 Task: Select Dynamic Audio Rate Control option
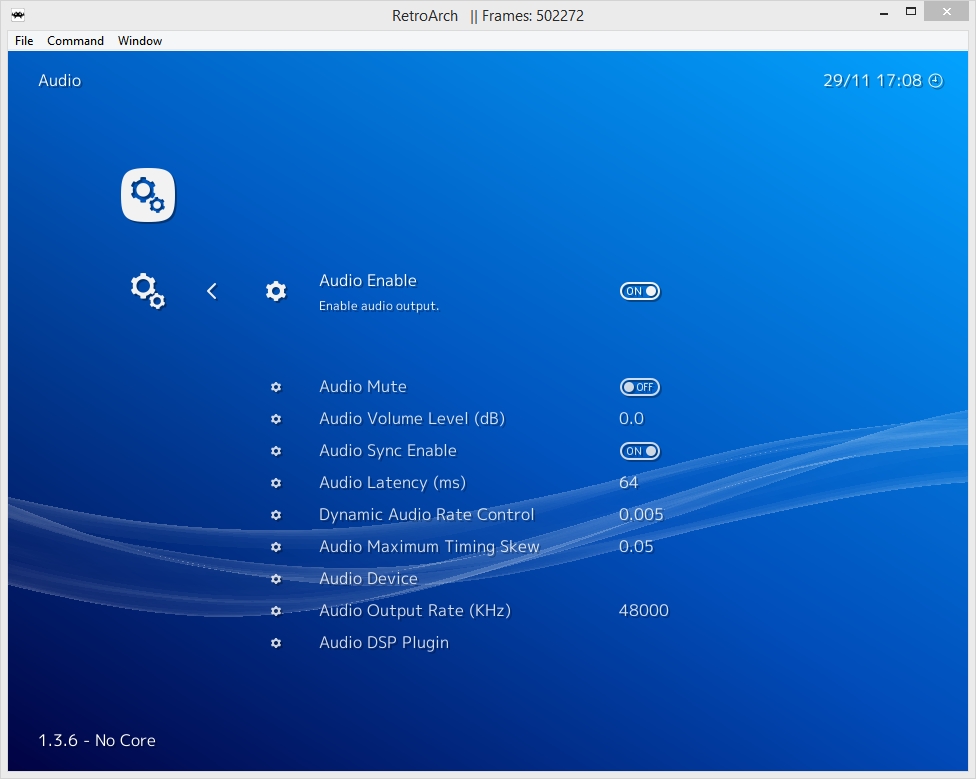click(427, 515)
